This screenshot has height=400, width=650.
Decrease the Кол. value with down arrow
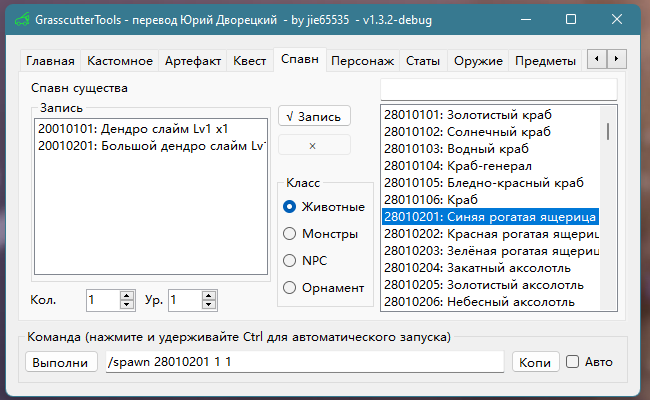pyautogui.click(x=127, y=304)
